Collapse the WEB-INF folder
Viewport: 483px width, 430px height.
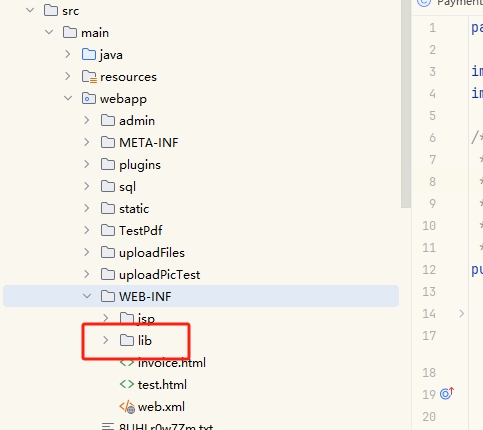point(87,296)
